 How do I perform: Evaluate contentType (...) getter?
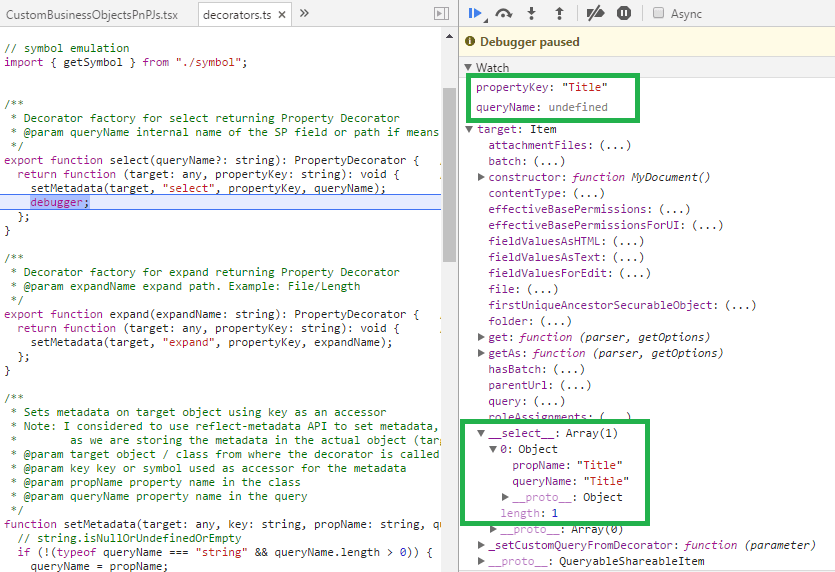(588, 193)
